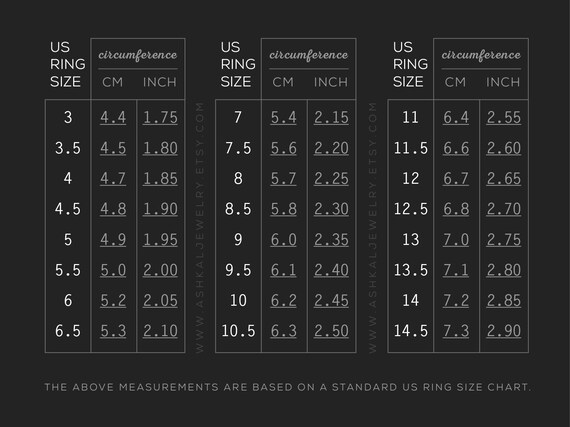The height and width of the screenshot is (427, 570).
Task: Click the 2.50 inch value for size 10.5
Action: click(331, 331)
